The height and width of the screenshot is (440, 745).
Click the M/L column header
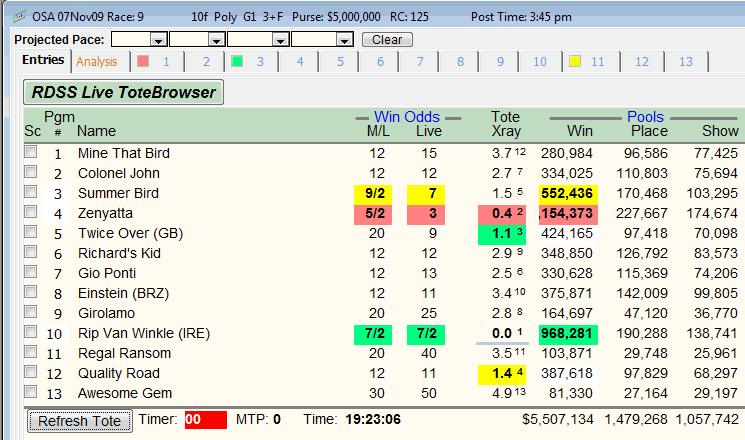(x=378, y=131)
